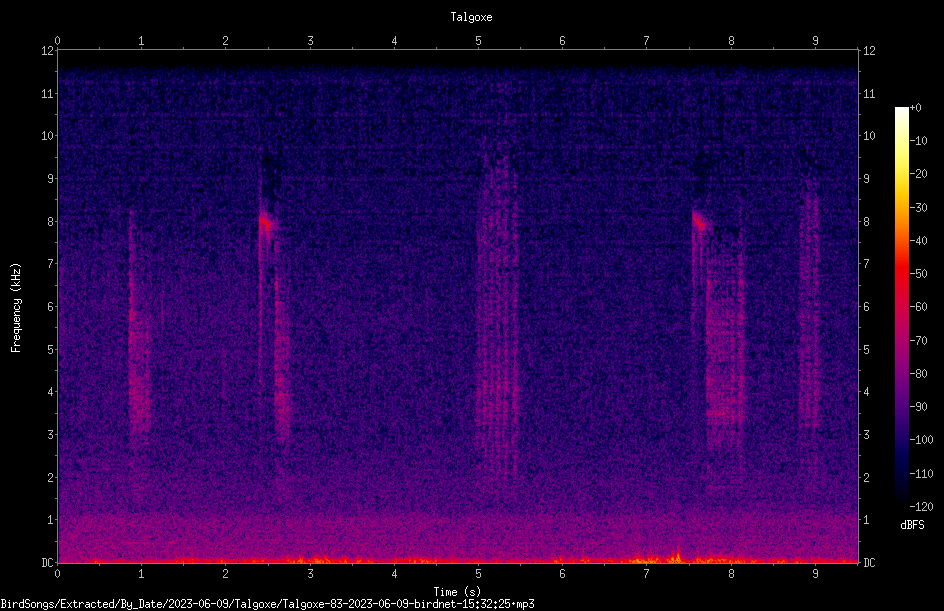Click the bright 8 kHz chirp near 2.5 seconds
The height and width of the screenshot is (611, 944).
point(266,222)
